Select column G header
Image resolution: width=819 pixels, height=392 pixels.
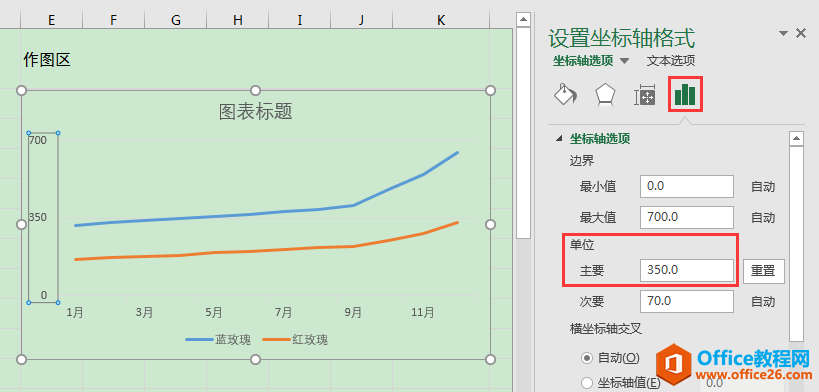[176, 20]
